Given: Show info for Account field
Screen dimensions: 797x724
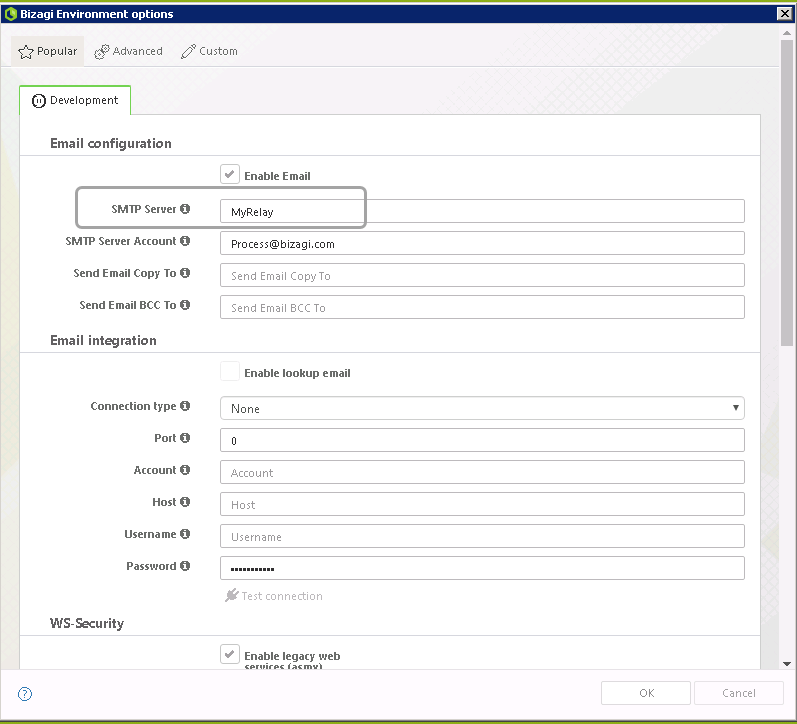Looking at the screenshot, I should 185,469.
